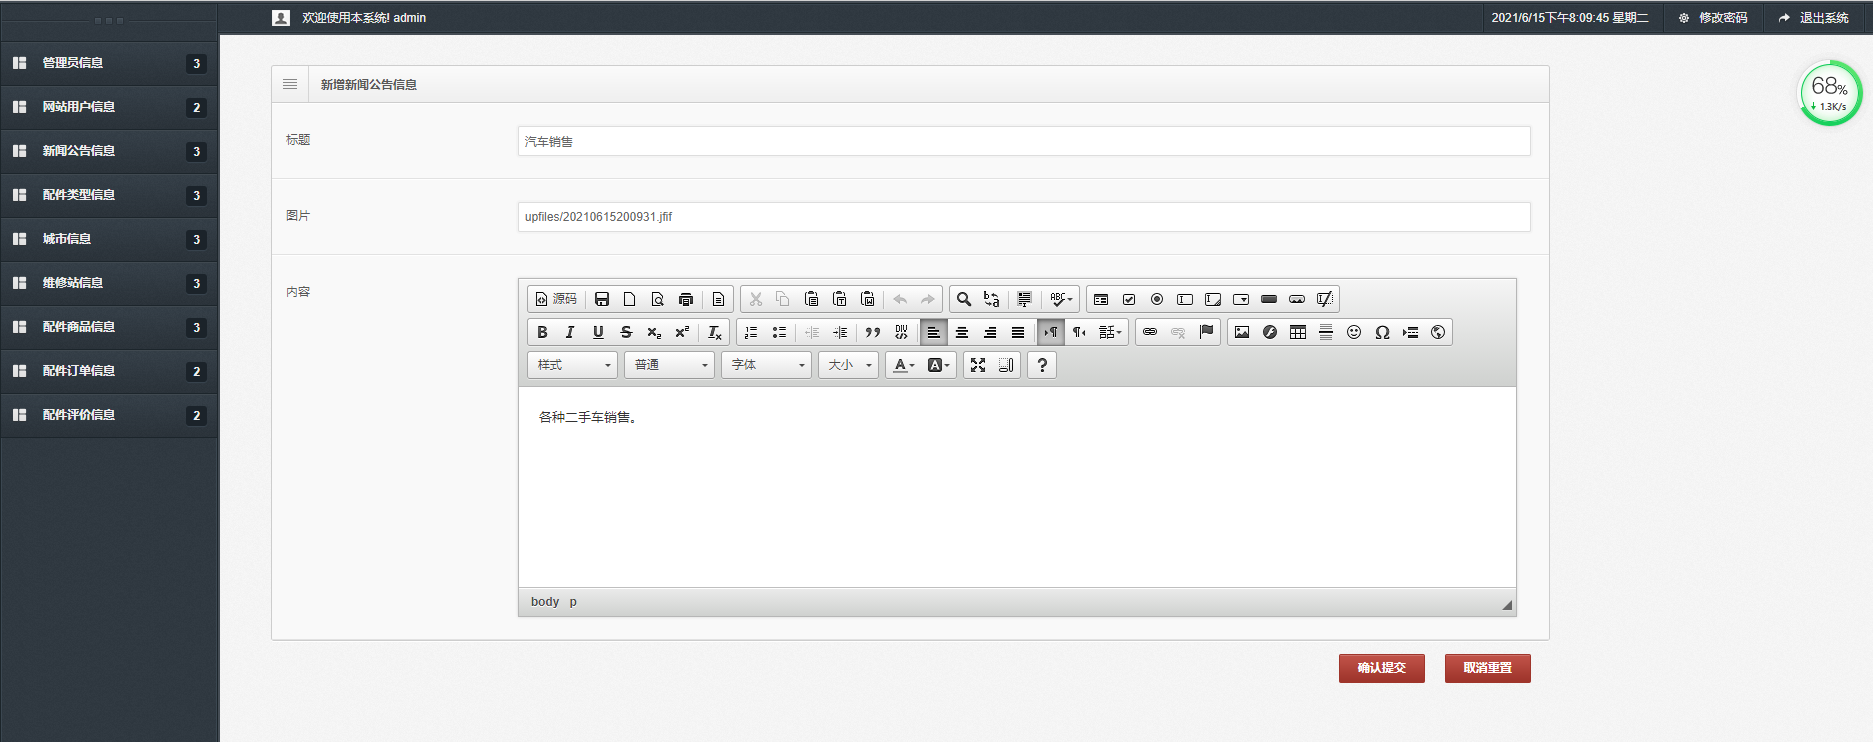1873x742 pixels.
Task: Insert a horizontal line
Action: [1326, 332]
